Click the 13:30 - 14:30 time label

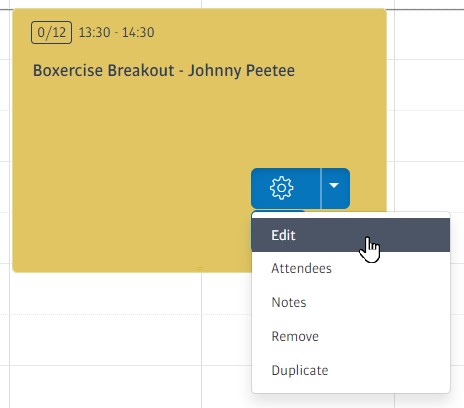click(116, 32)
